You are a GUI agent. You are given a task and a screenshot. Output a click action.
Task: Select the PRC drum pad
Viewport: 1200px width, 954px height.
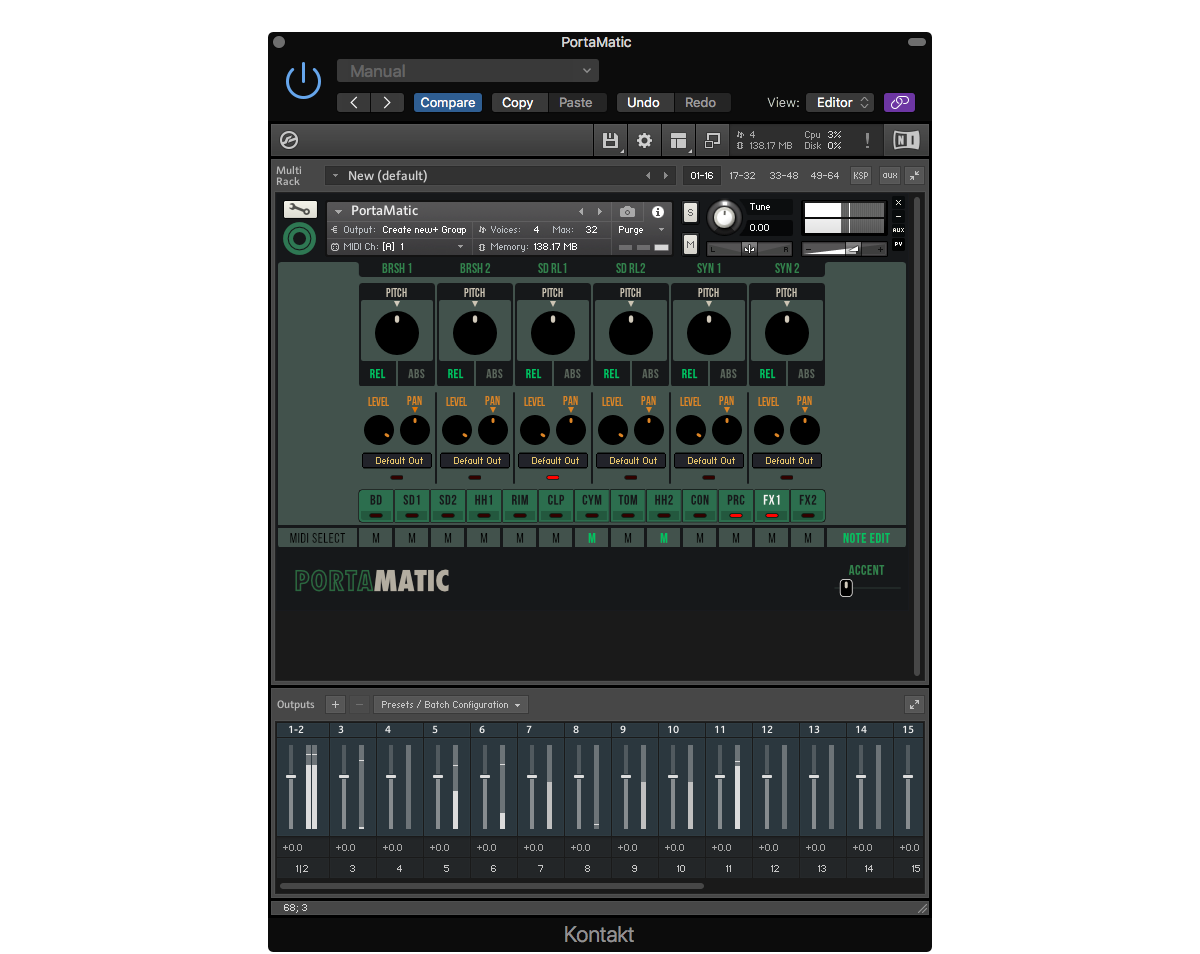(736, 505)
